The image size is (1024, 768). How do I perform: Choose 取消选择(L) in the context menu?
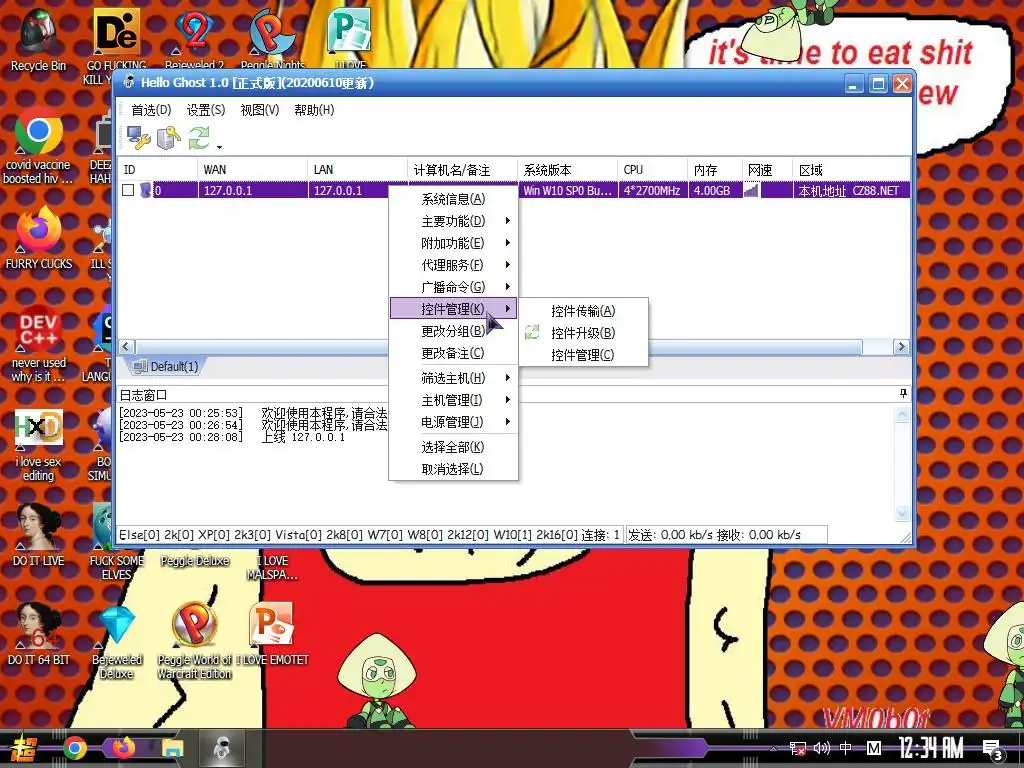(x=453, y=469)
